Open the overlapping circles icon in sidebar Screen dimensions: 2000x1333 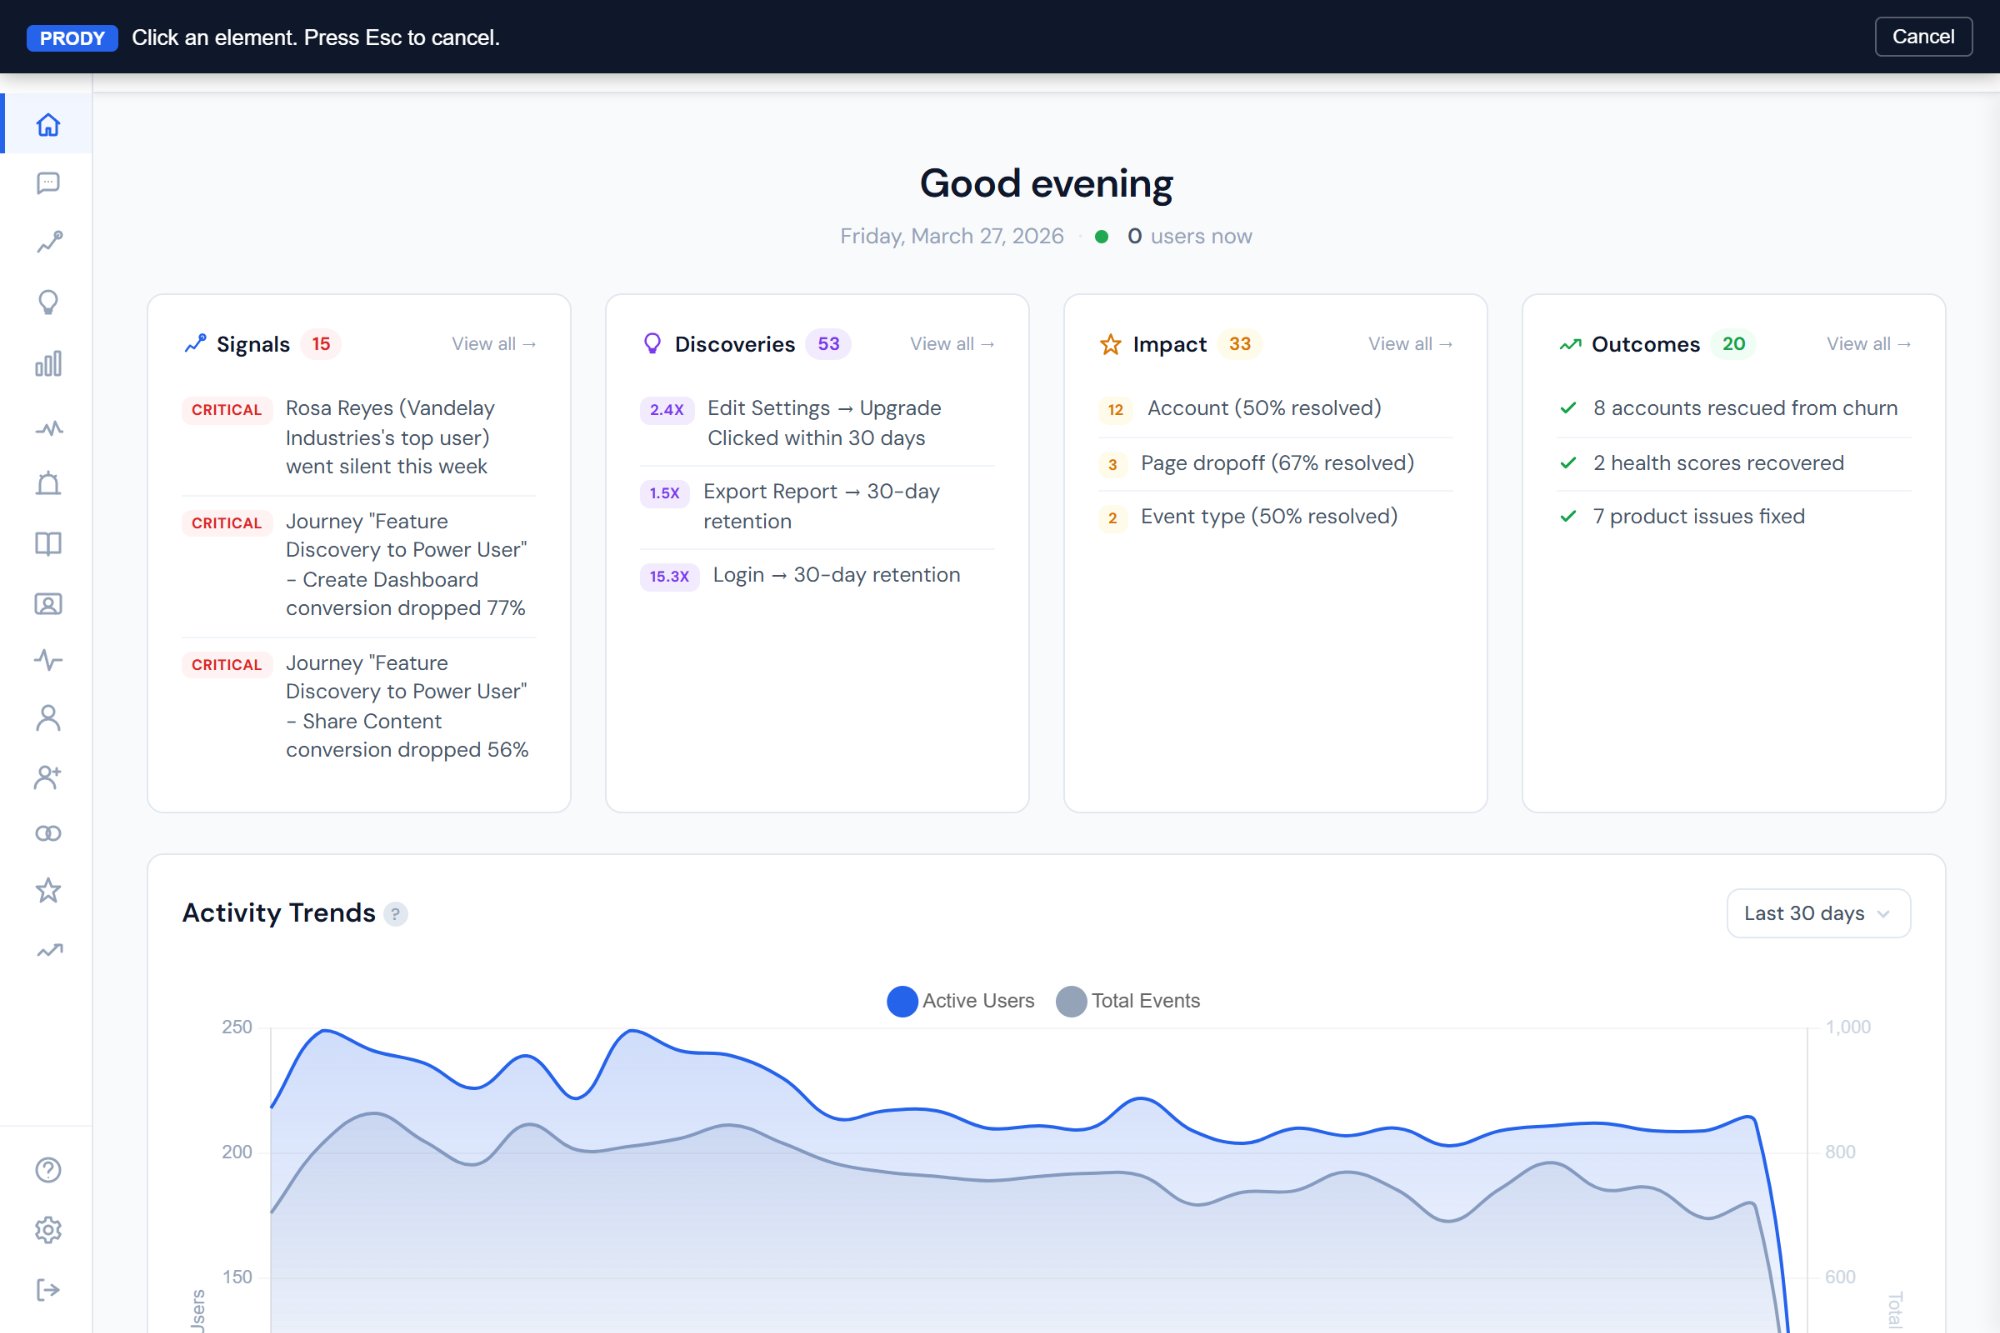coord(48,833)
